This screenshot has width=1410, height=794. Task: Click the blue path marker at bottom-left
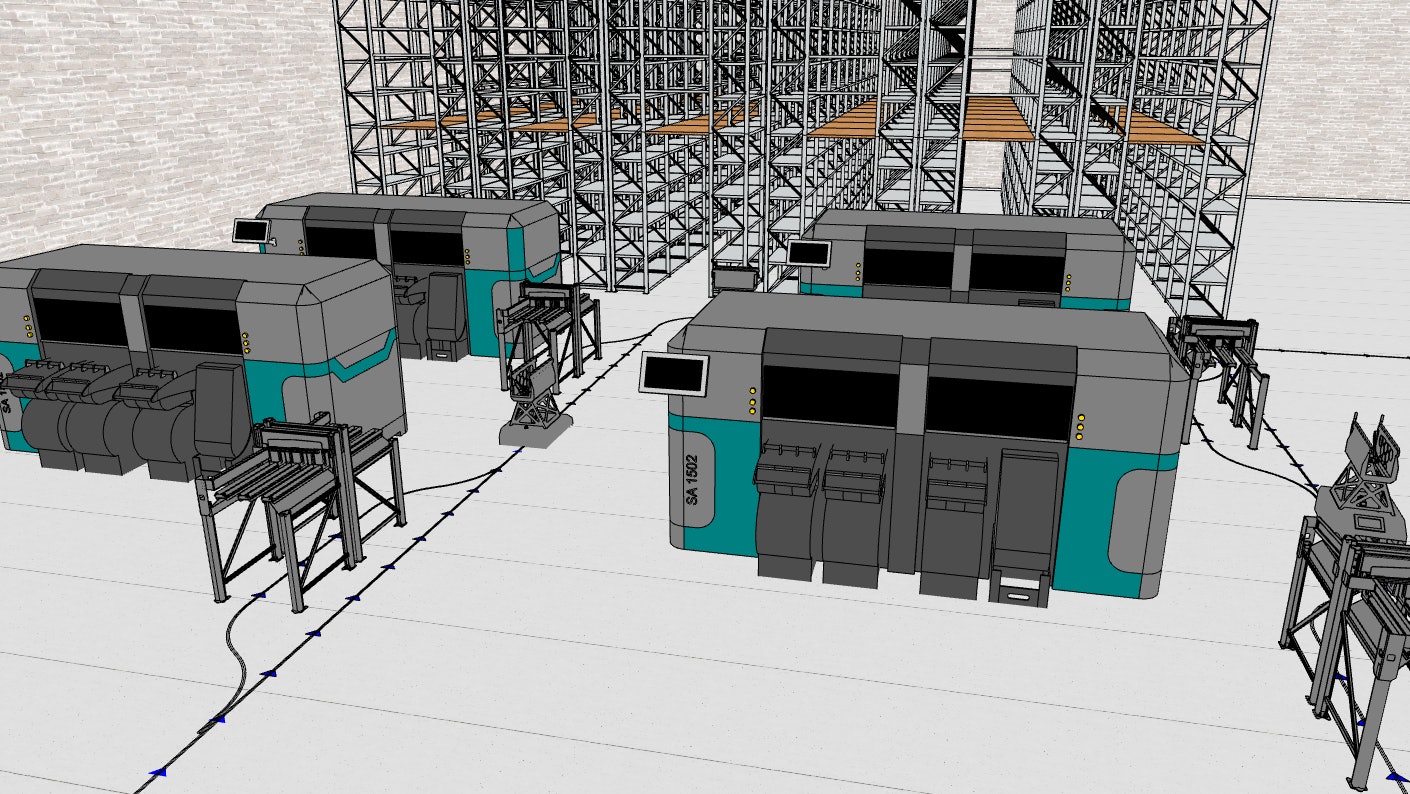tap(157, 771)
